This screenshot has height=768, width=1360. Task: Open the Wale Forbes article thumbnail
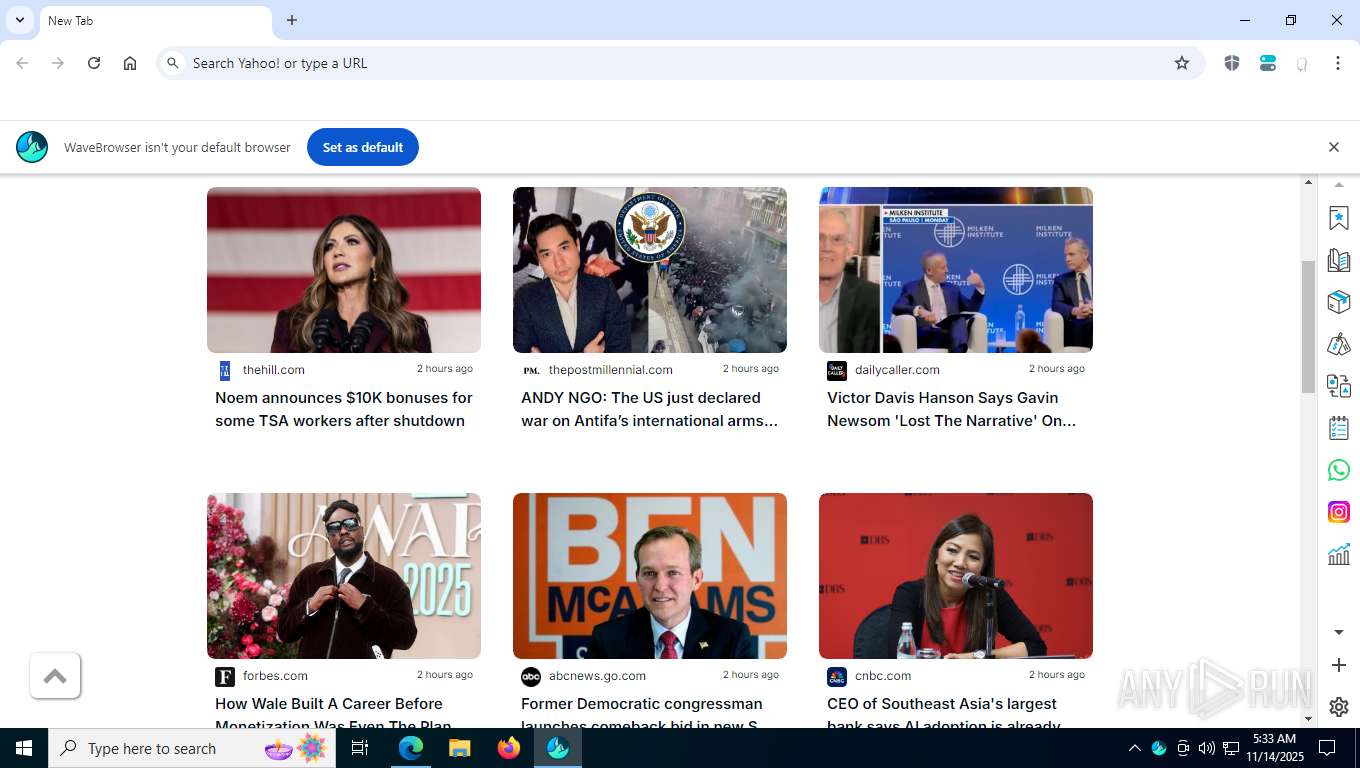coord(344,576)
